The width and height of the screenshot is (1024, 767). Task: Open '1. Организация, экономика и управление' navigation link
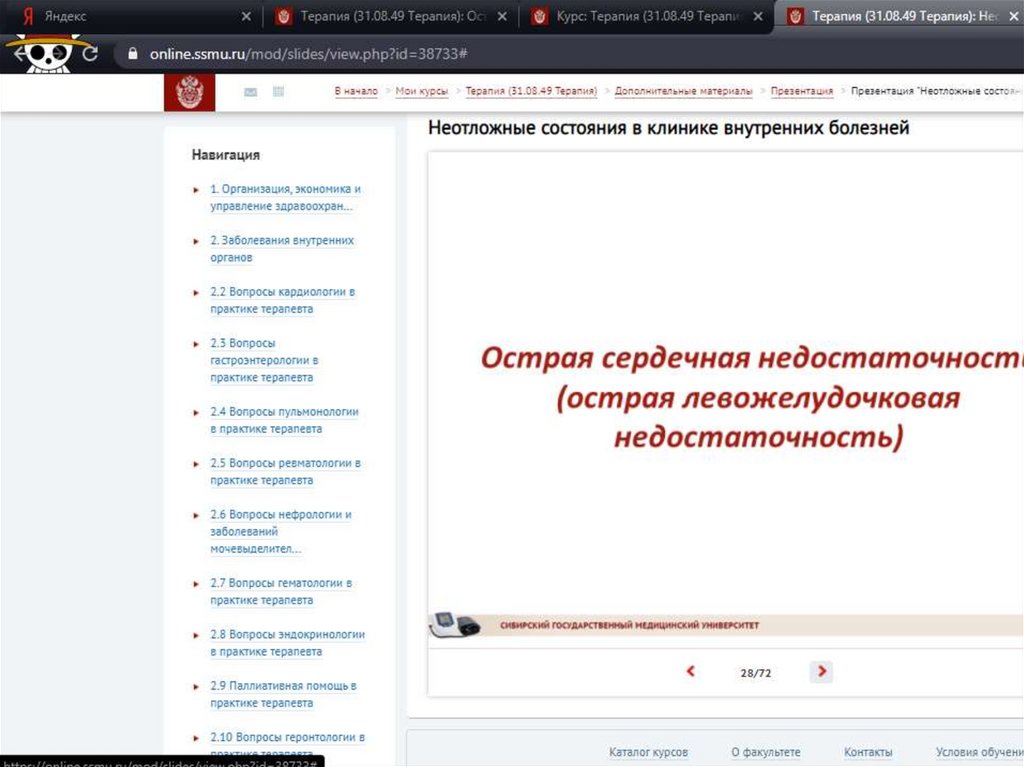285,197
